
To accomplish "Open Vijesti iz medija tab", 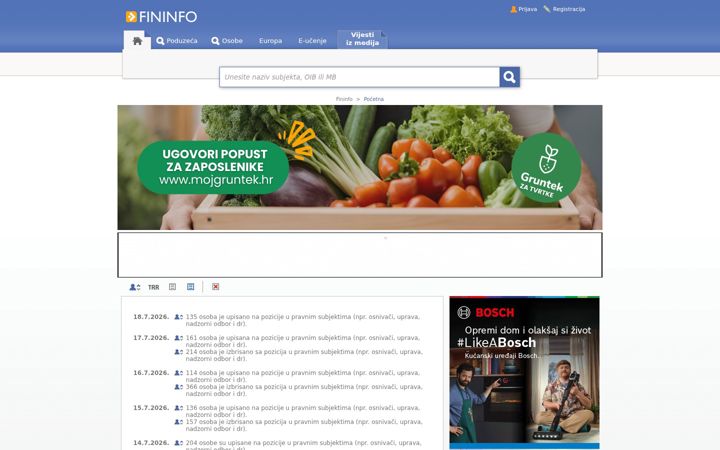I will point(362,39).
